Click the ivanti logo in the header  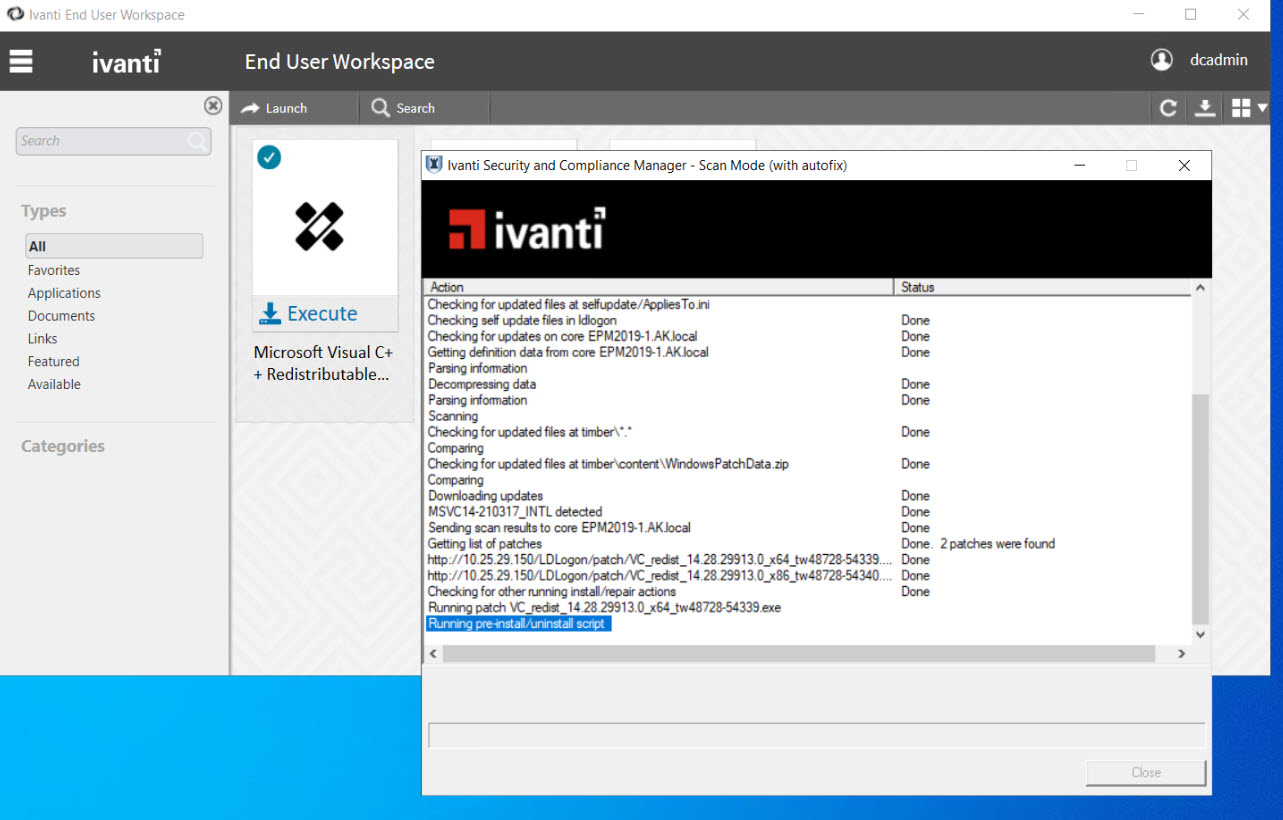(127, 61)
